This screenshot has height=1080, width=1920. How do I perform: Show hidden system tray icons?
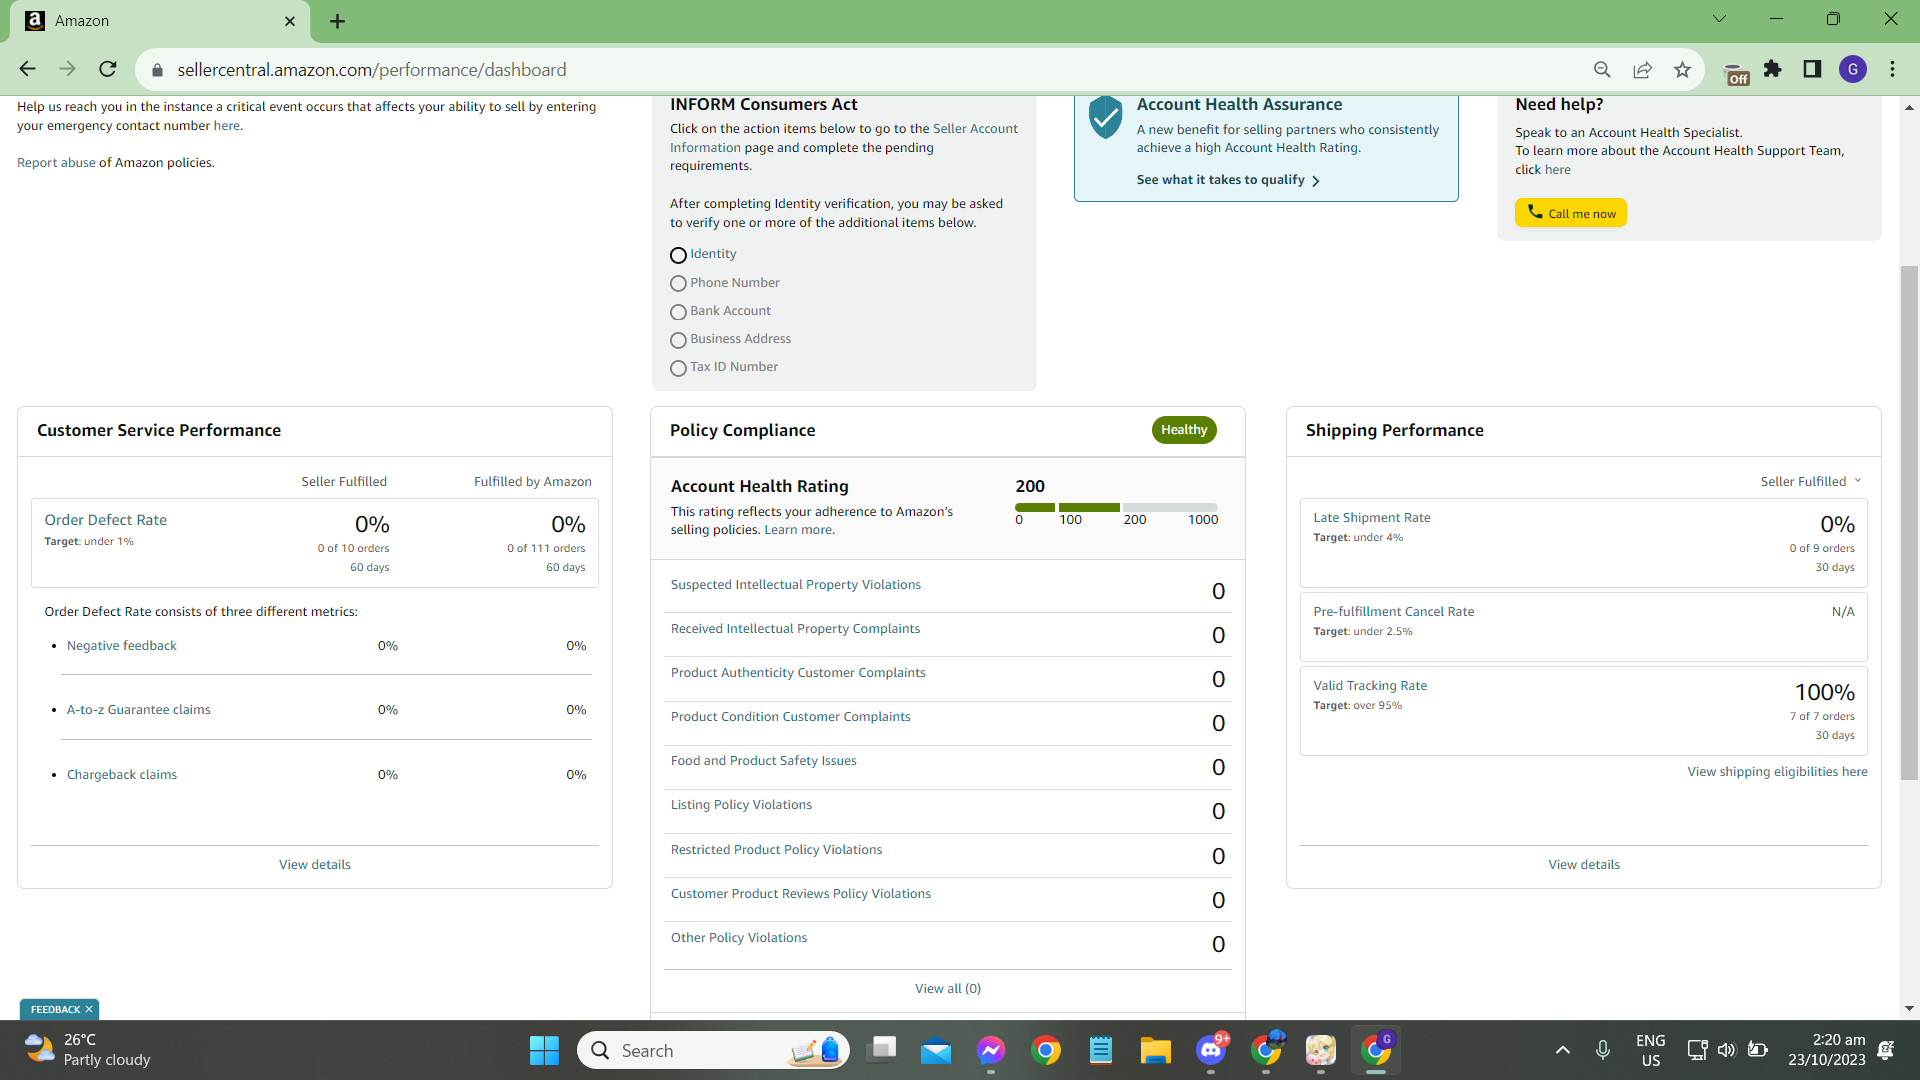pyautogui.click(x=1562, y=1050)
